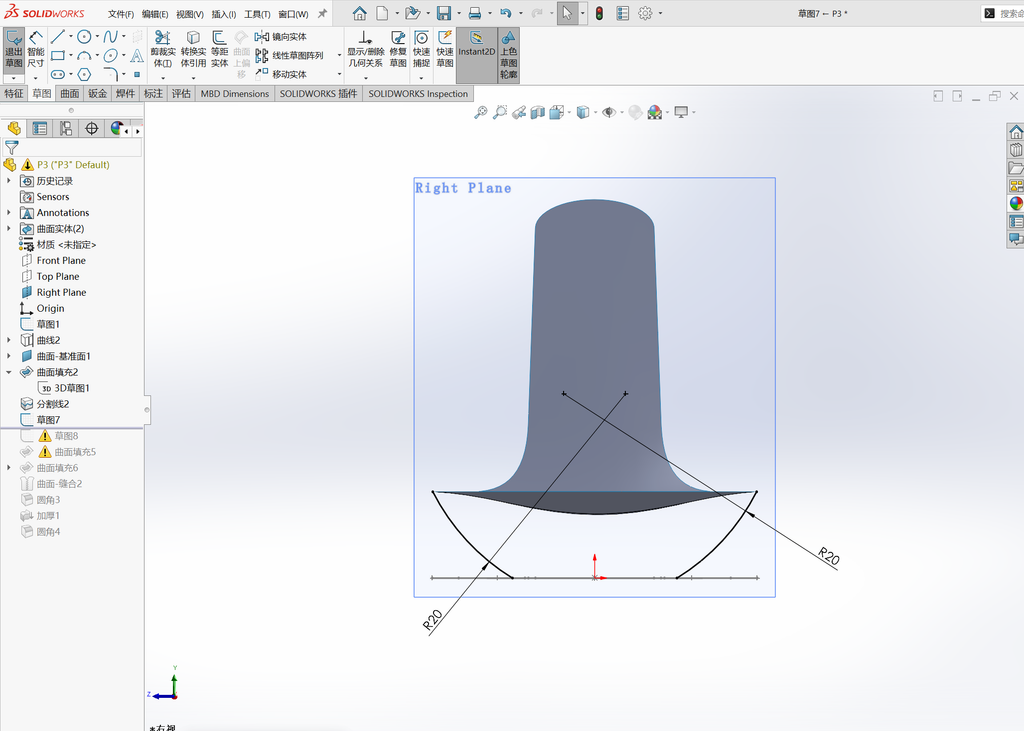Open the 文件(F) menu

(x=121, y=14)
